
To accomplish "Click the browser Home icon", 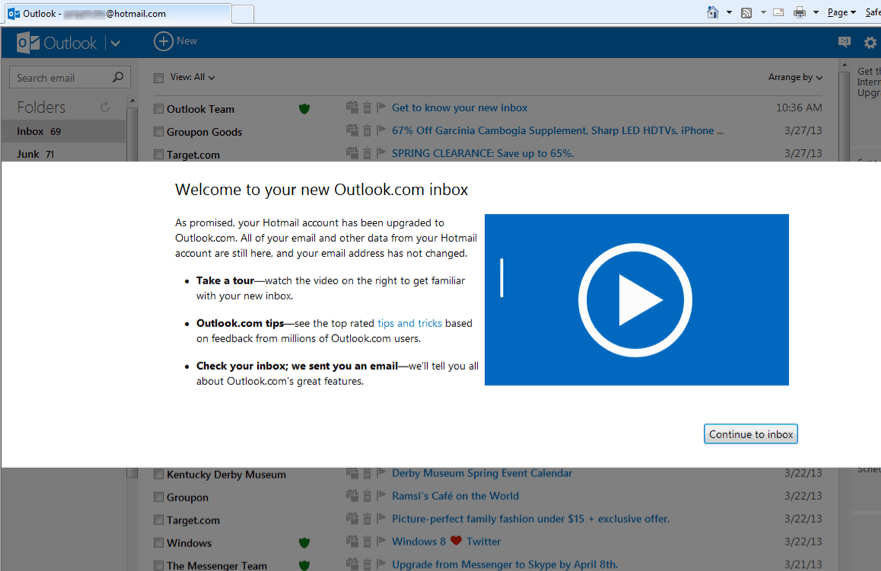I will click(712, 12).
